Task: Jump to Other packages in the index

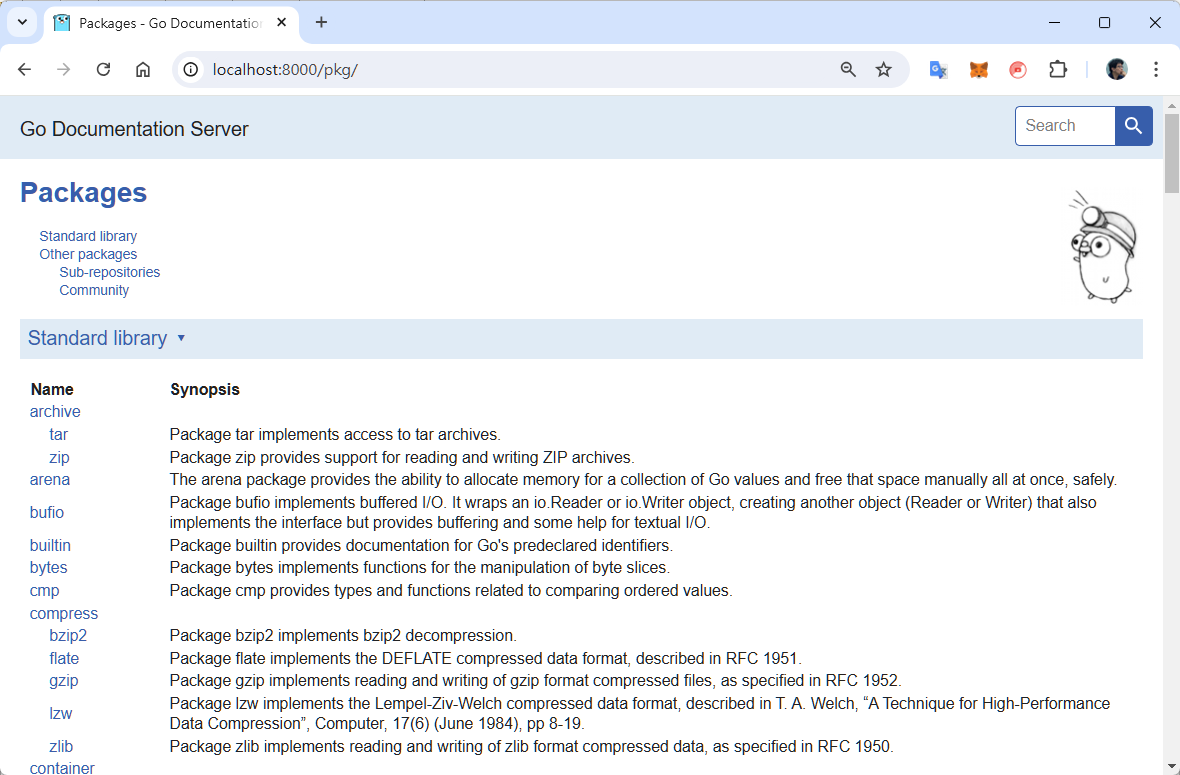Action: [x=88, y=254]
